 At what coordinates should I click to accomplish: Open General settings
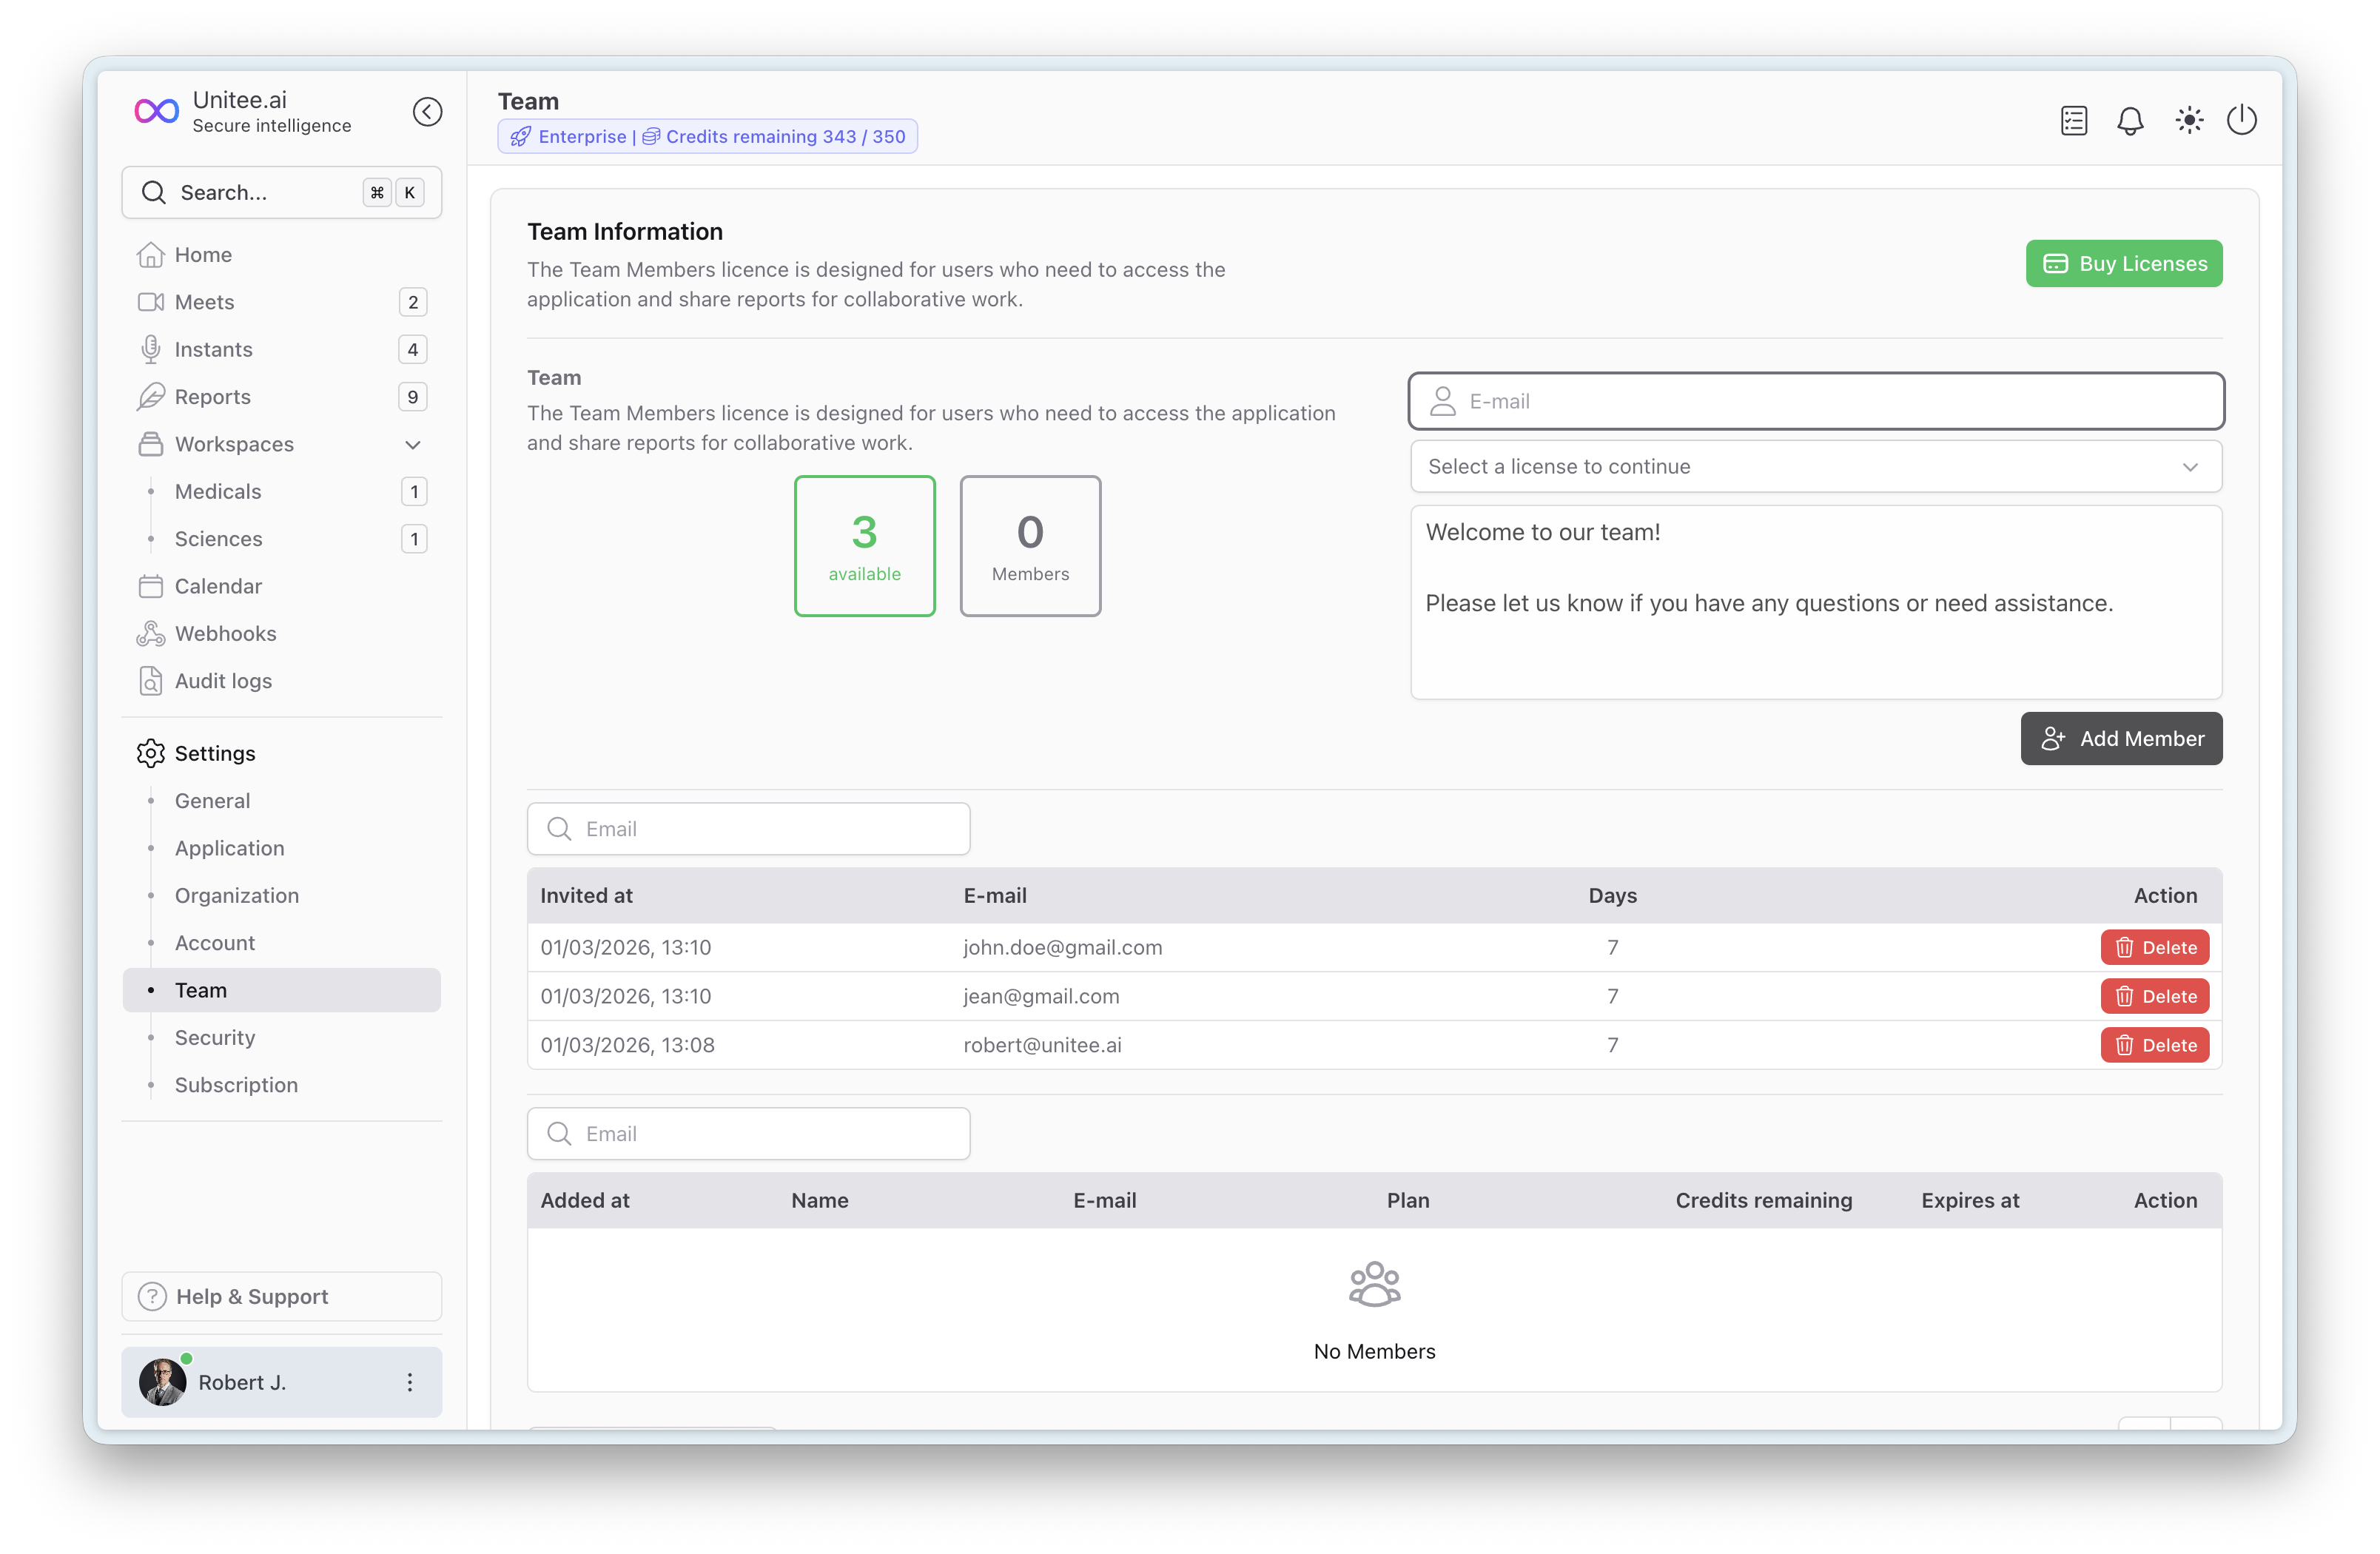click(x=281, y=801)
